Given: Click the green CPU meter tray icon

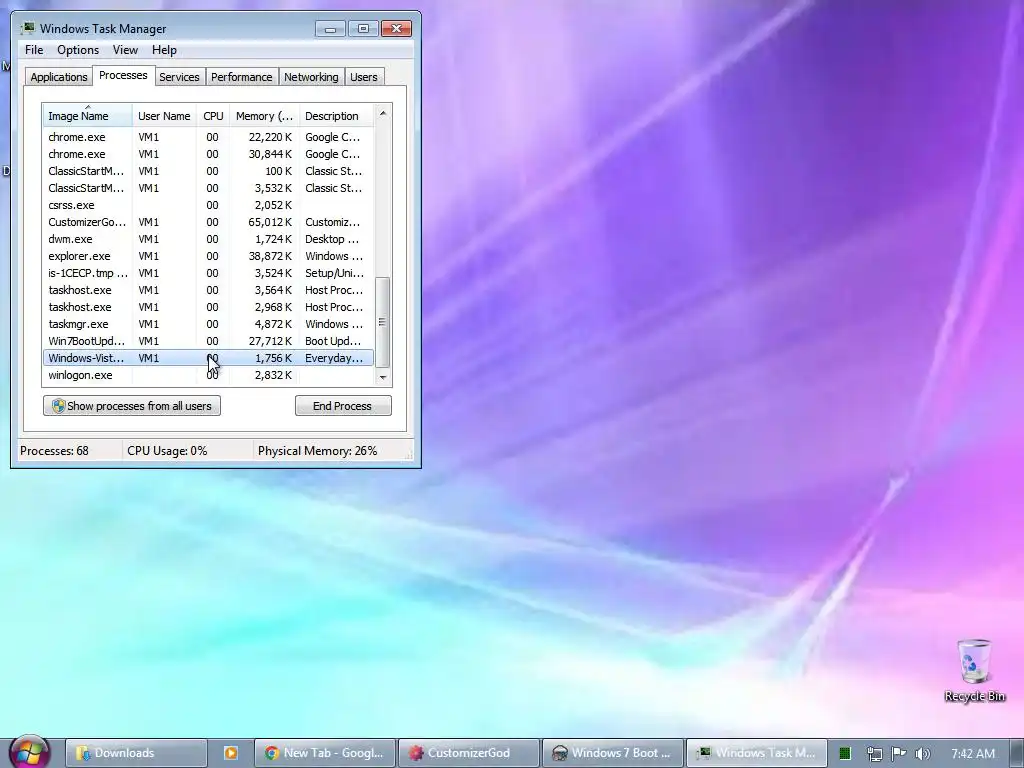Looking at the screenshot, I should (x=845, y=754).
